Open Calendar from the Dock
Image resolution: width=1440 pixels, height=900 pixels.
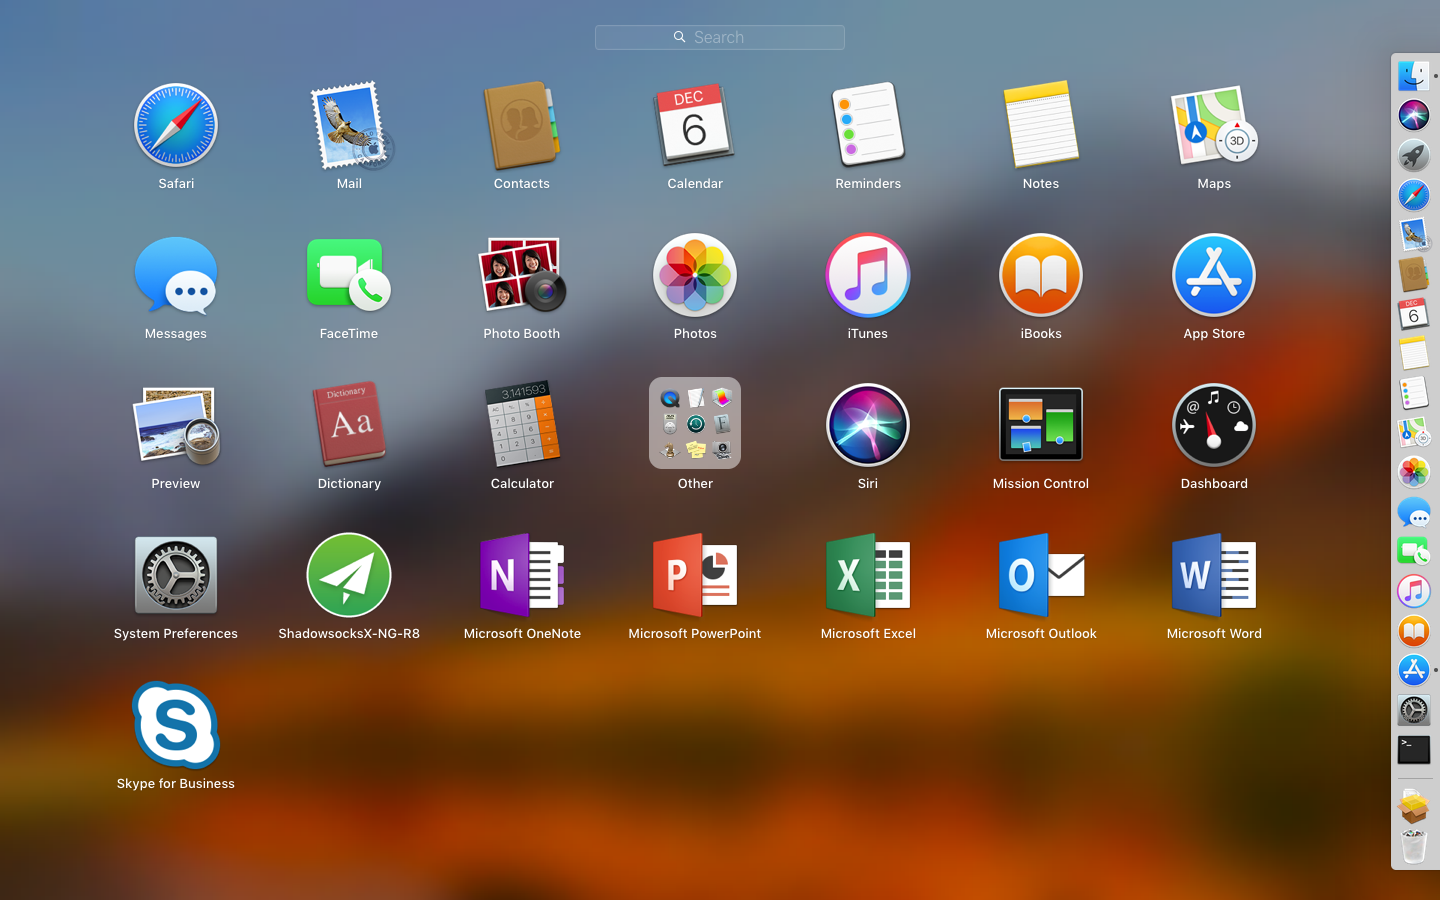tap(1414, 314)
